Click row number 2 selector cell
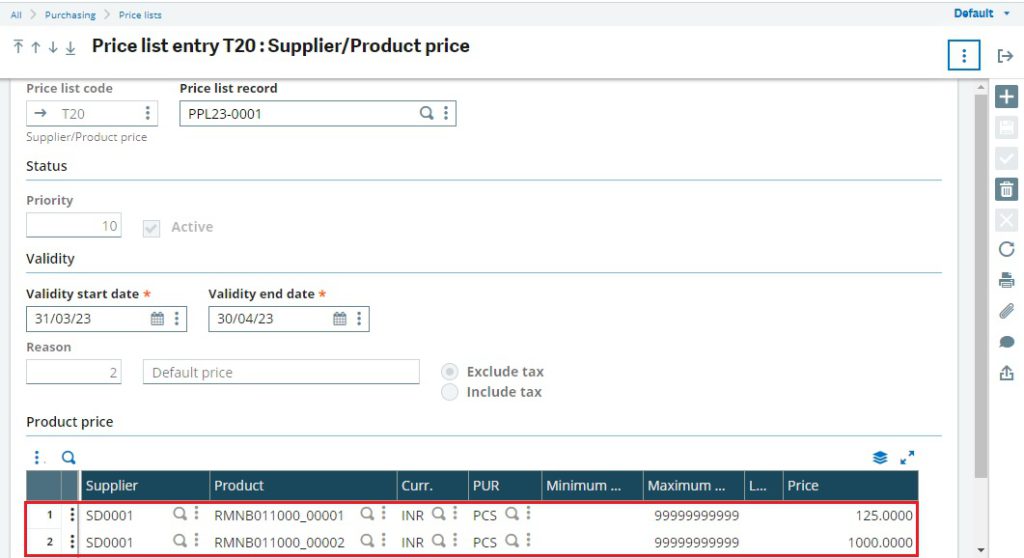This screenshot has width=1024, height=558. [44, 542]
